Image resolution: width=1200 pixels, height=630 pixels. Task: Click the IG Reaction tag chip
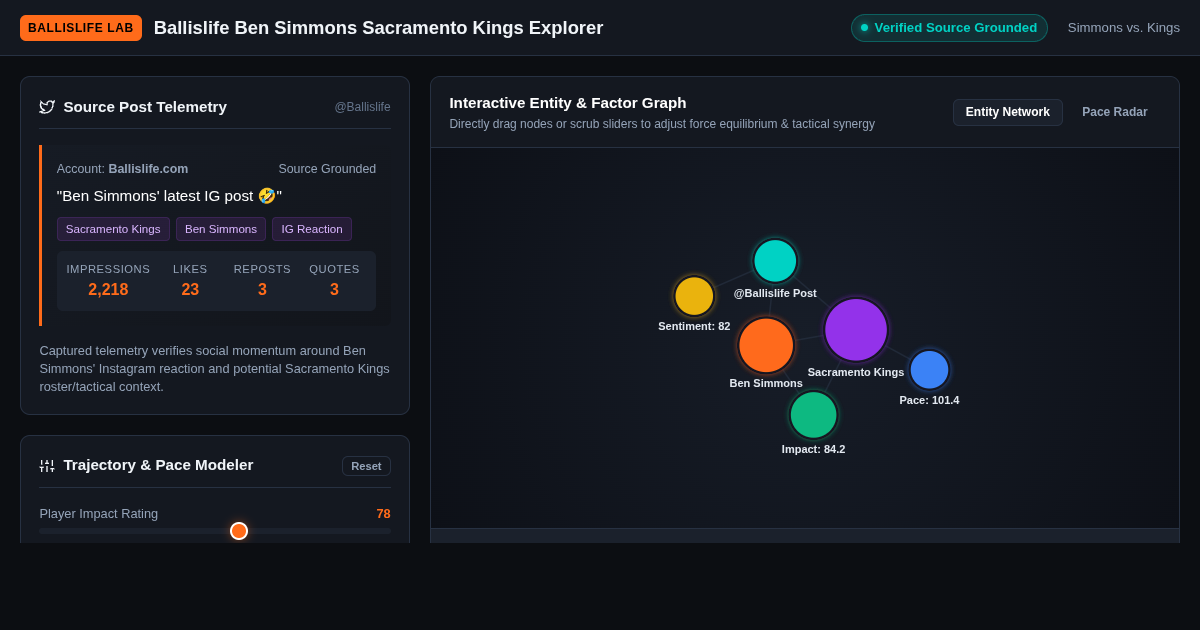pyautogui.click(x=312, y=229)
